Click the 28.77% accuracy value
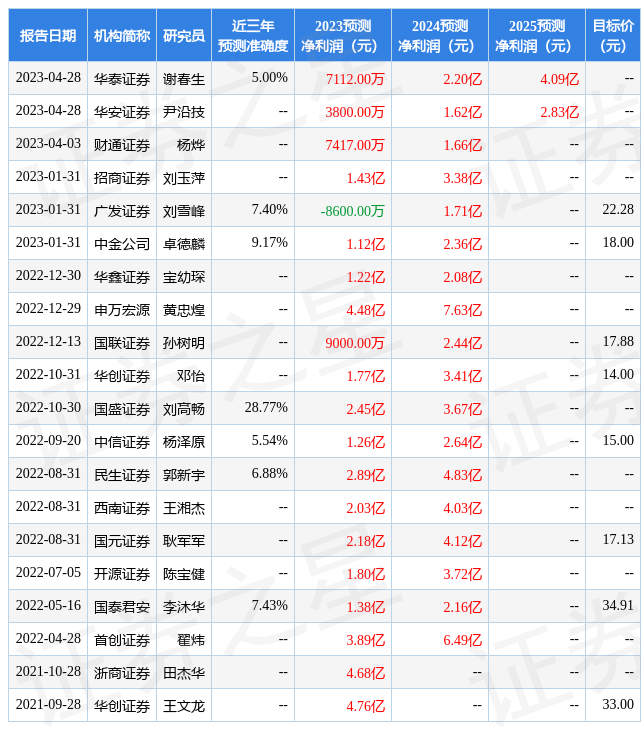This screenshot has height=730, width=641. pos(266,408)
